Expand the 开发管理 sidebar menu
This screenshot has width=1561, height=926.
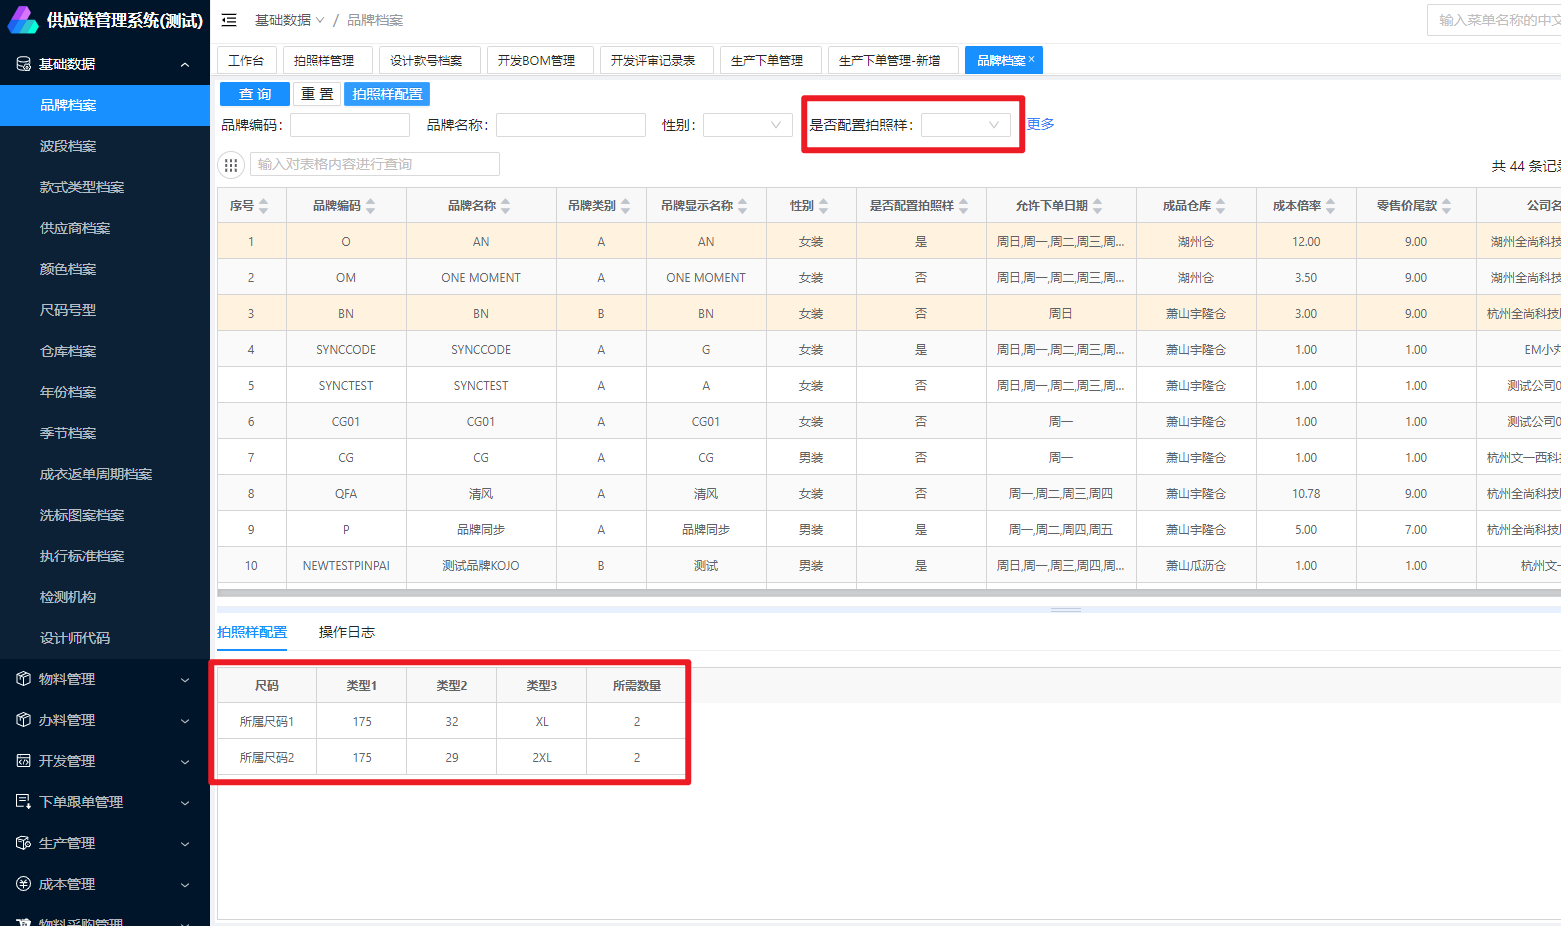[185, 761]
